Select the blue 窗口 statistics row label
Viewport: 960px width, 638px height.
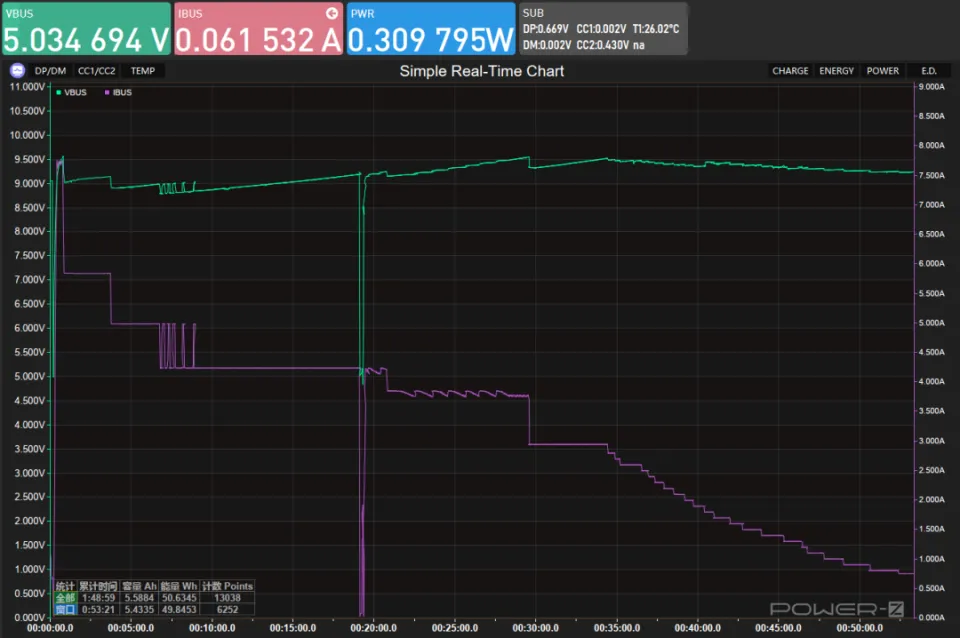click(65, 608)
